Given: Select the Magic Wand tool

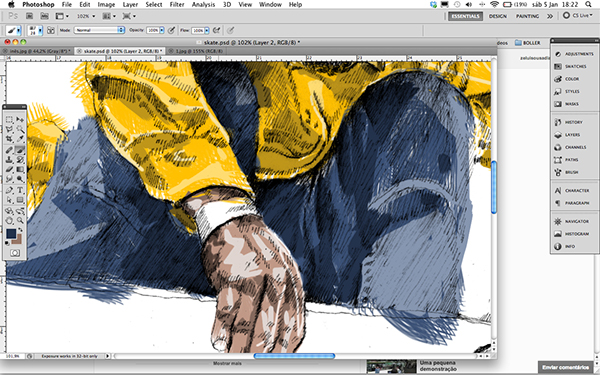Looking at the screenshot, I should 20,130.
